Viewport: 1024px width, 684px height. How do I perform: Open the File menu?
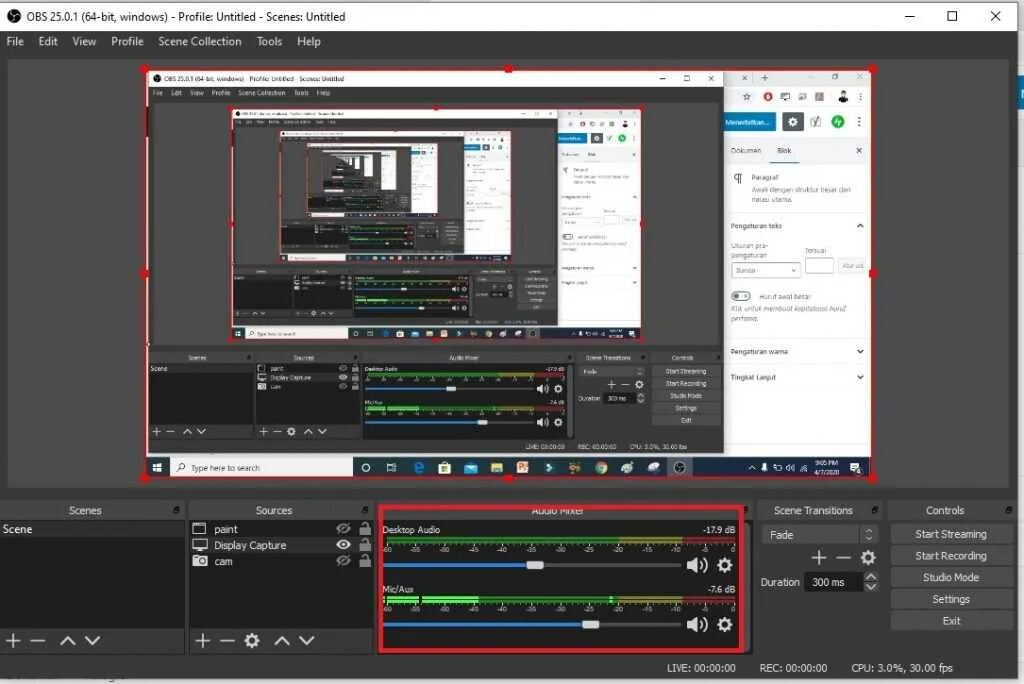(15, 41)
